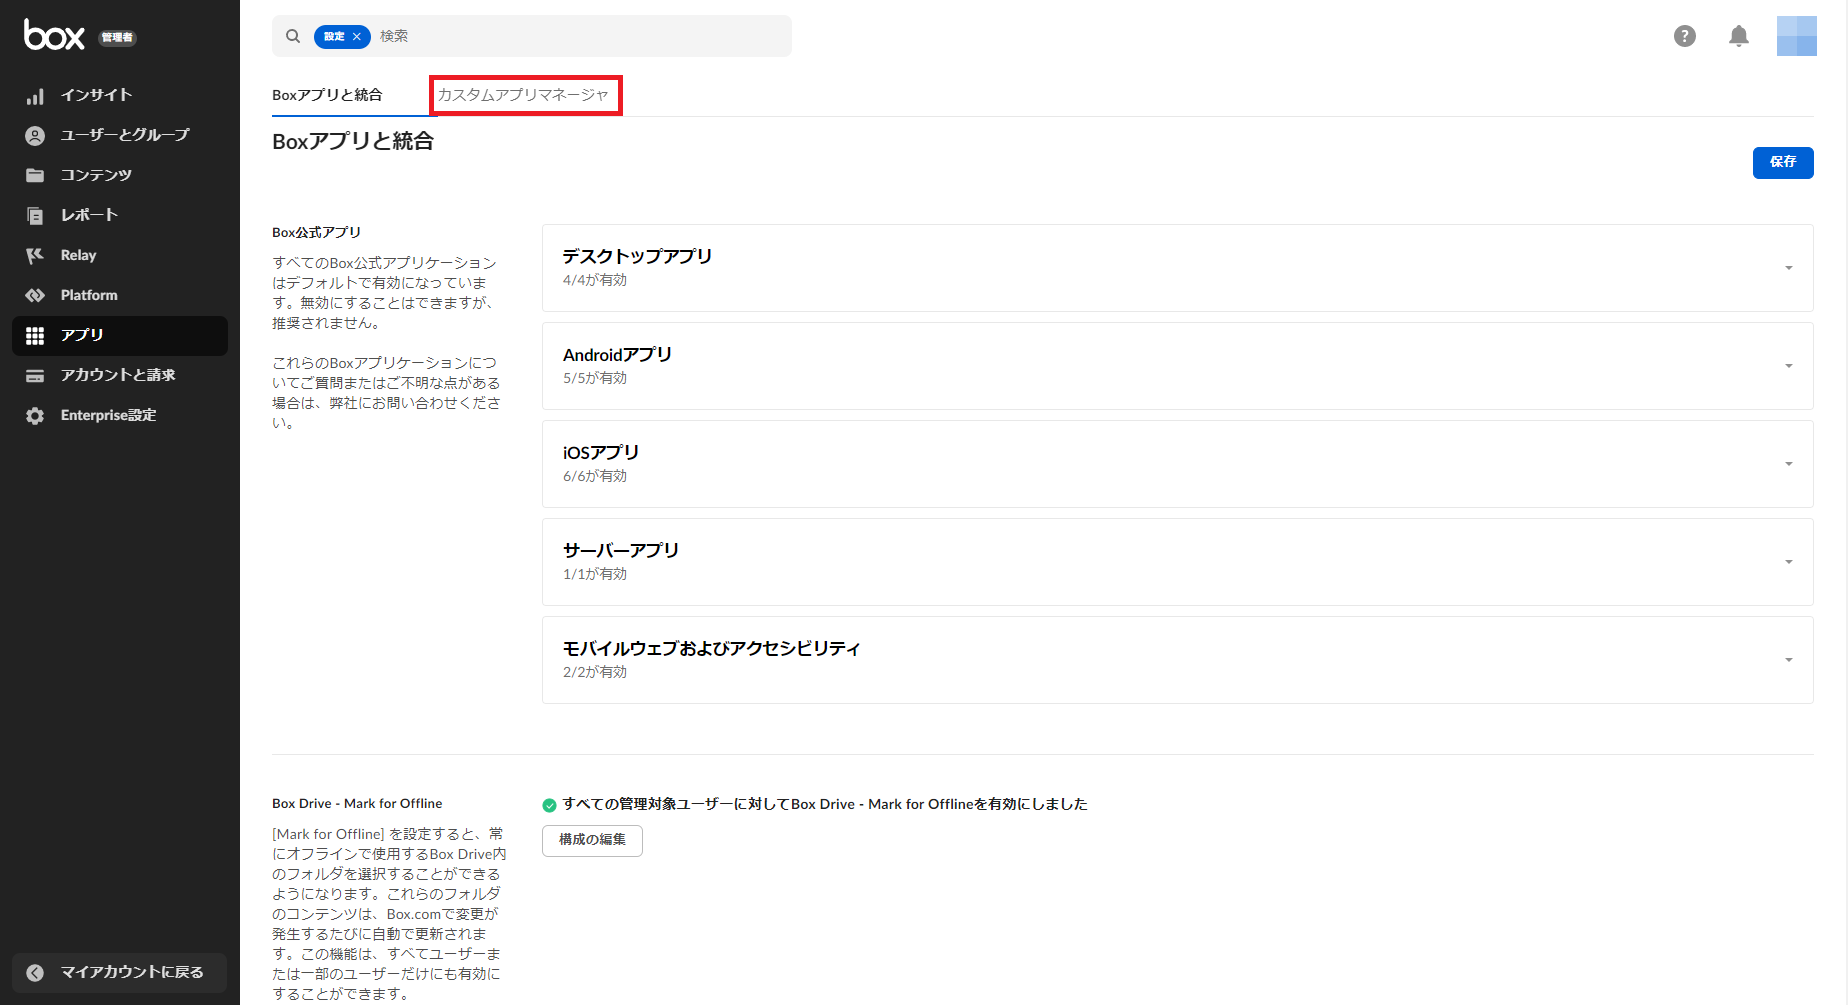
Task: Remove the 設定 search filter chip
Action: (x=357, y=37)
